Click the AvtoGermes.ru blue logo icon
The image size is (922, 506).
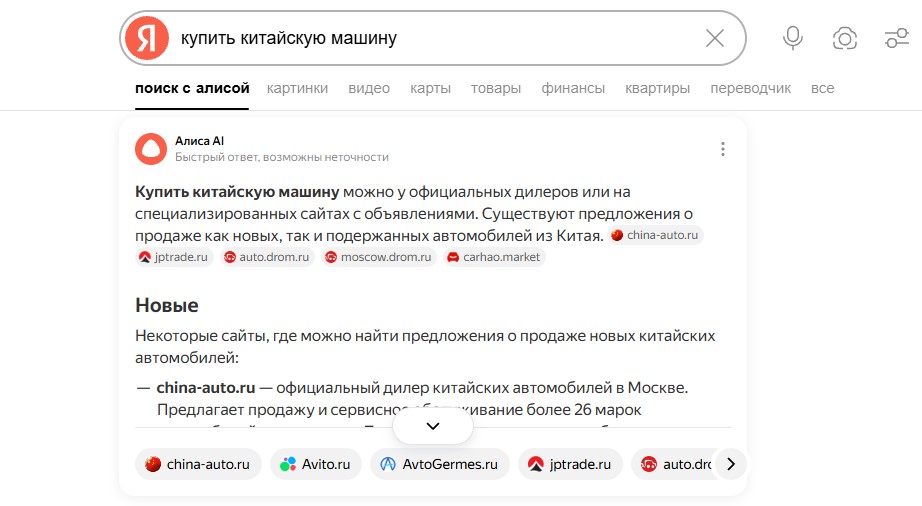click(388, 464)
